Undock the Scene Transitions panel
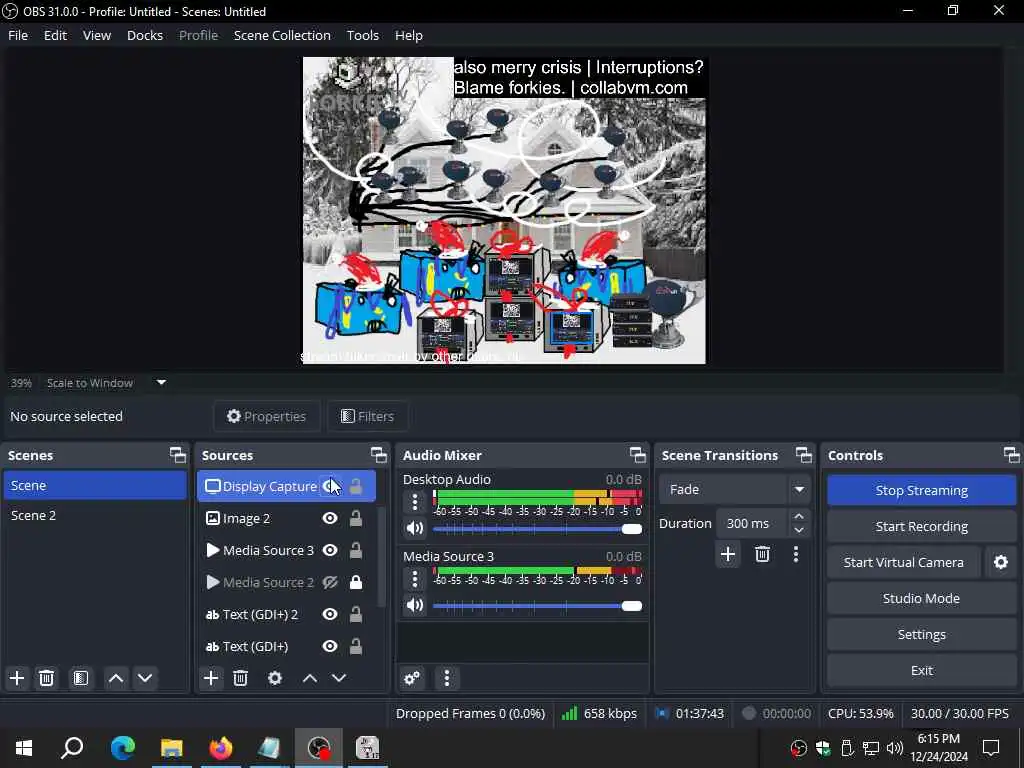This screenshot has height=768, width=1024. 803,455
